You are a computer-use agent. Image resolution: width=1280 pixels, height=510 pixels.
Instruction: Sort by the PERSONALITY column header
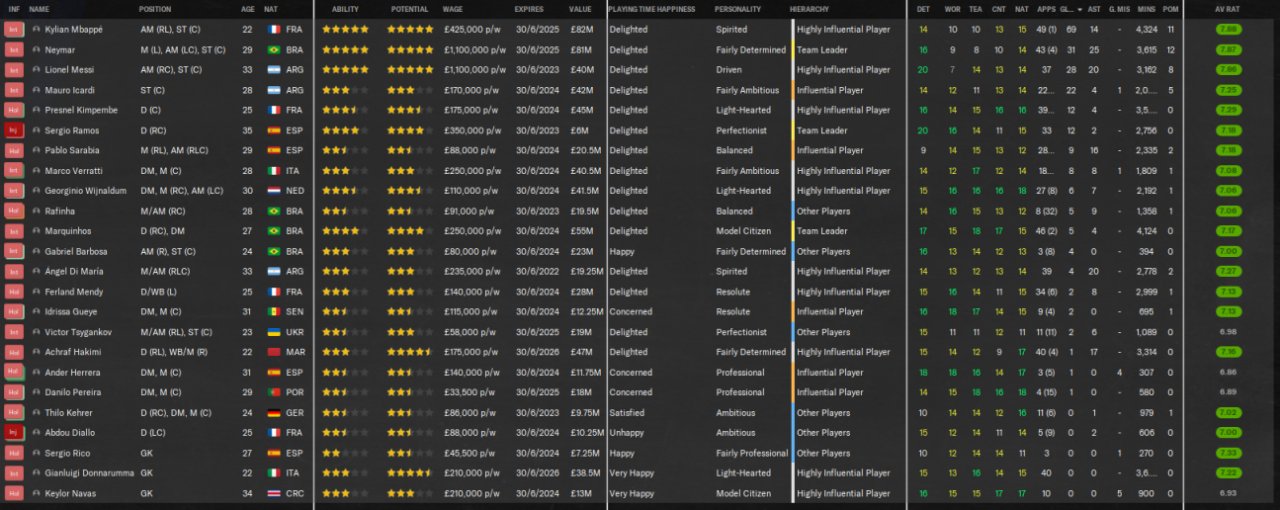point(738,9)
